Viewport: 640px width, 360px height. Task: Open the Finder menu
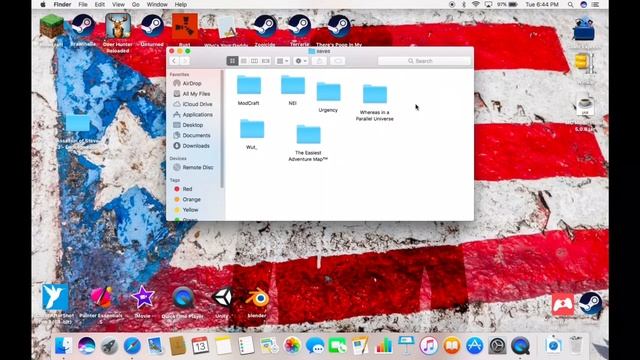tap(62, 4)
